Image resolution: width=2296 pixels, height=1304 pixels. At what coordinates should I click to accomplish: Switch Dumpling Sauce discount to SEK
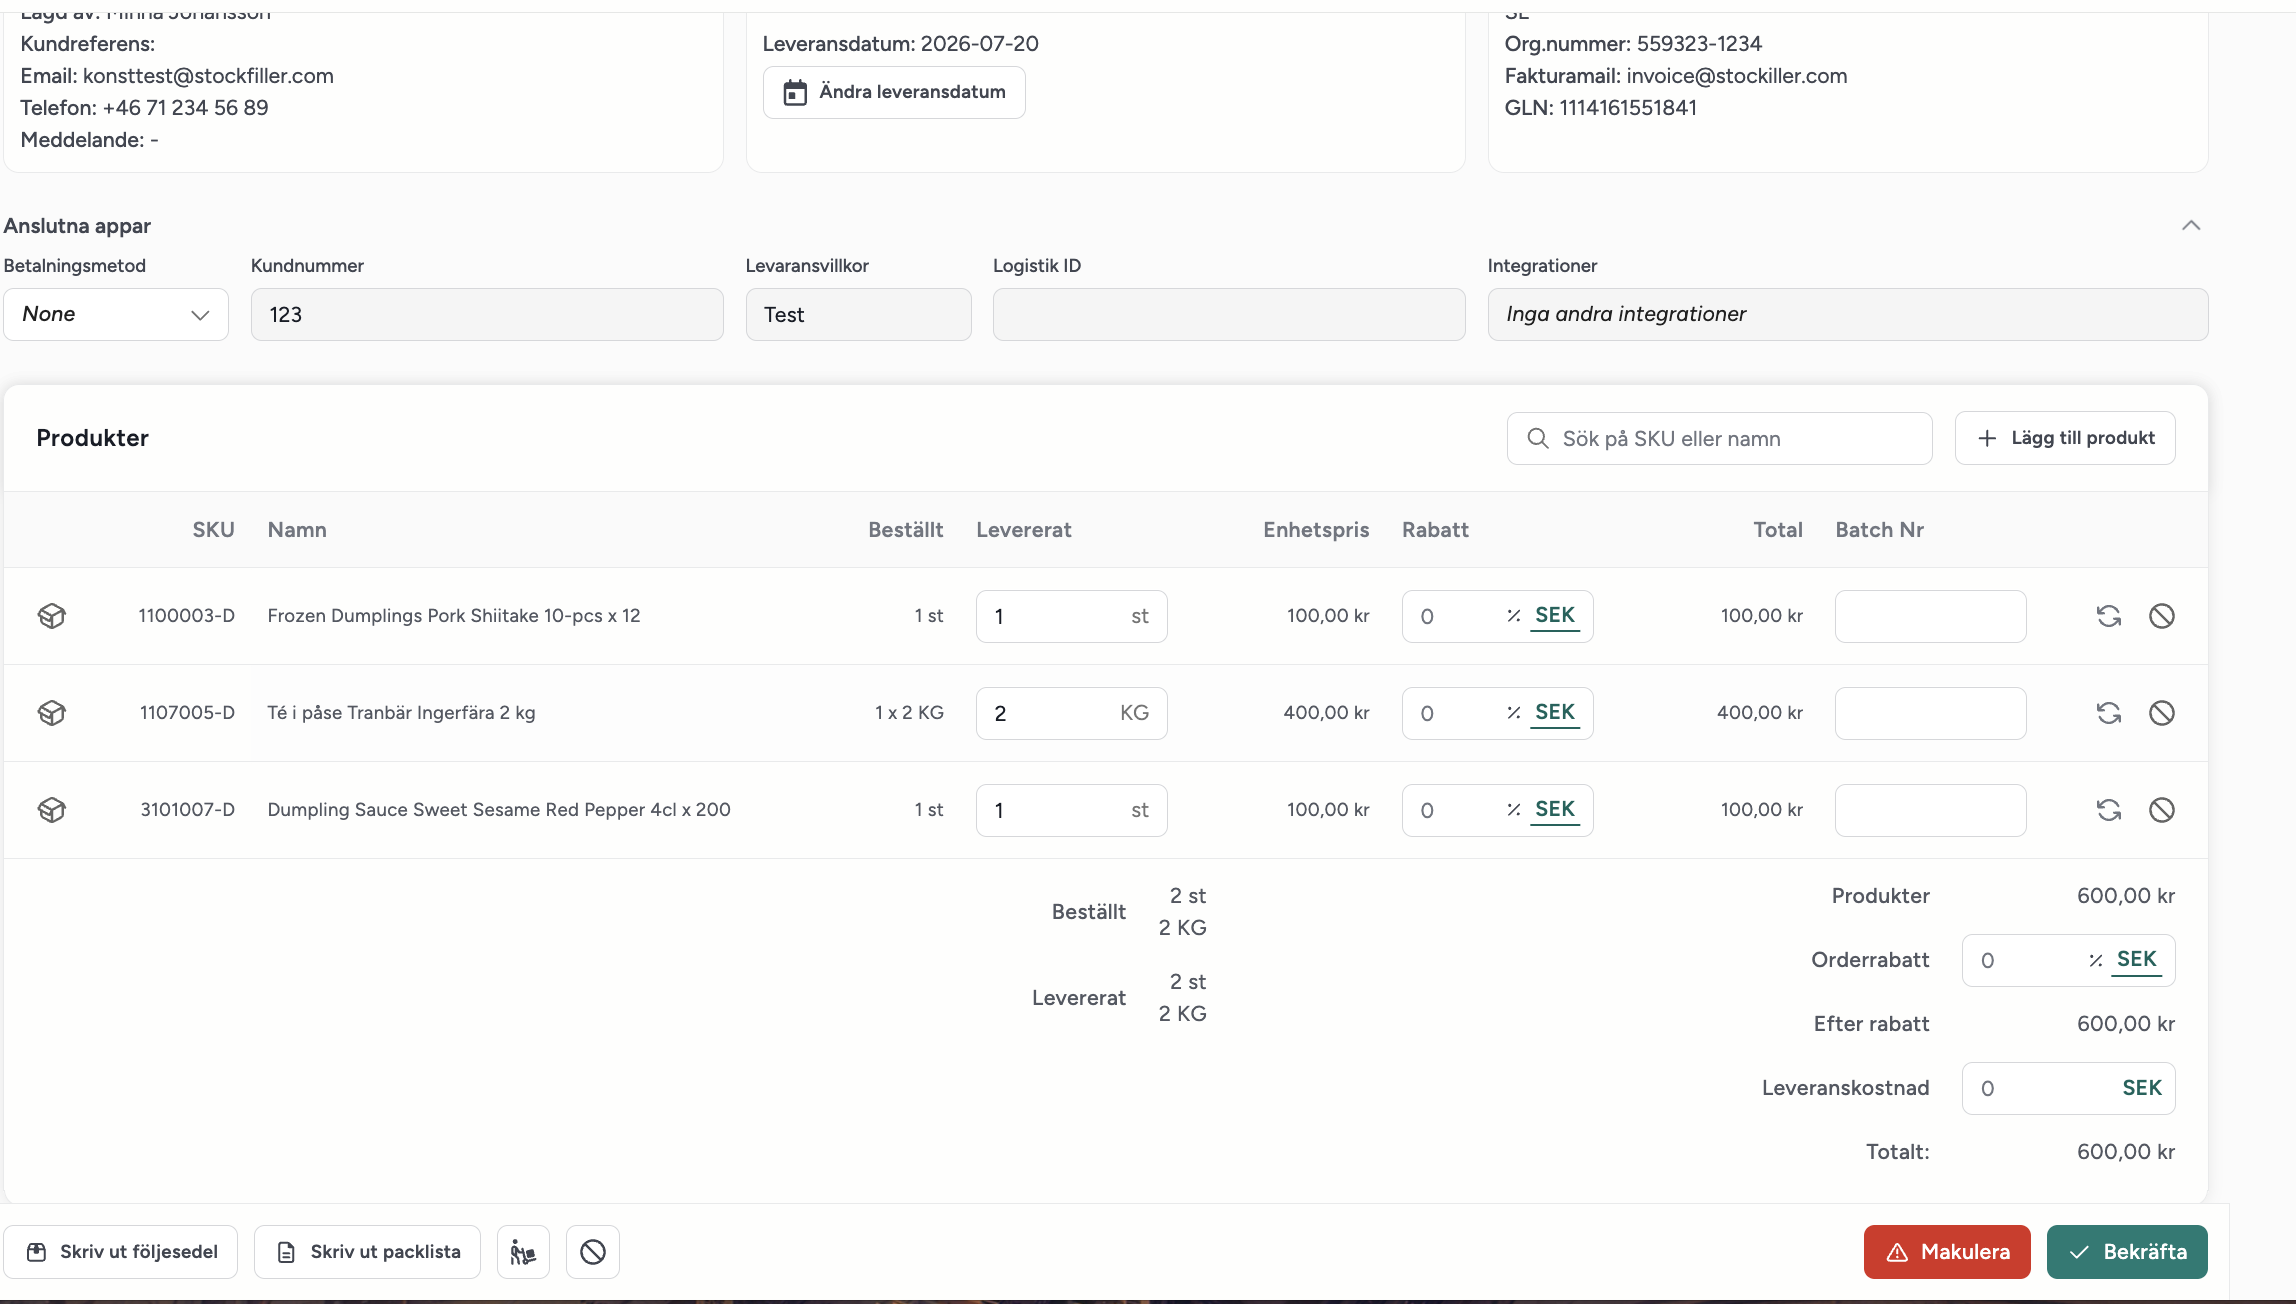point(1555,810)
